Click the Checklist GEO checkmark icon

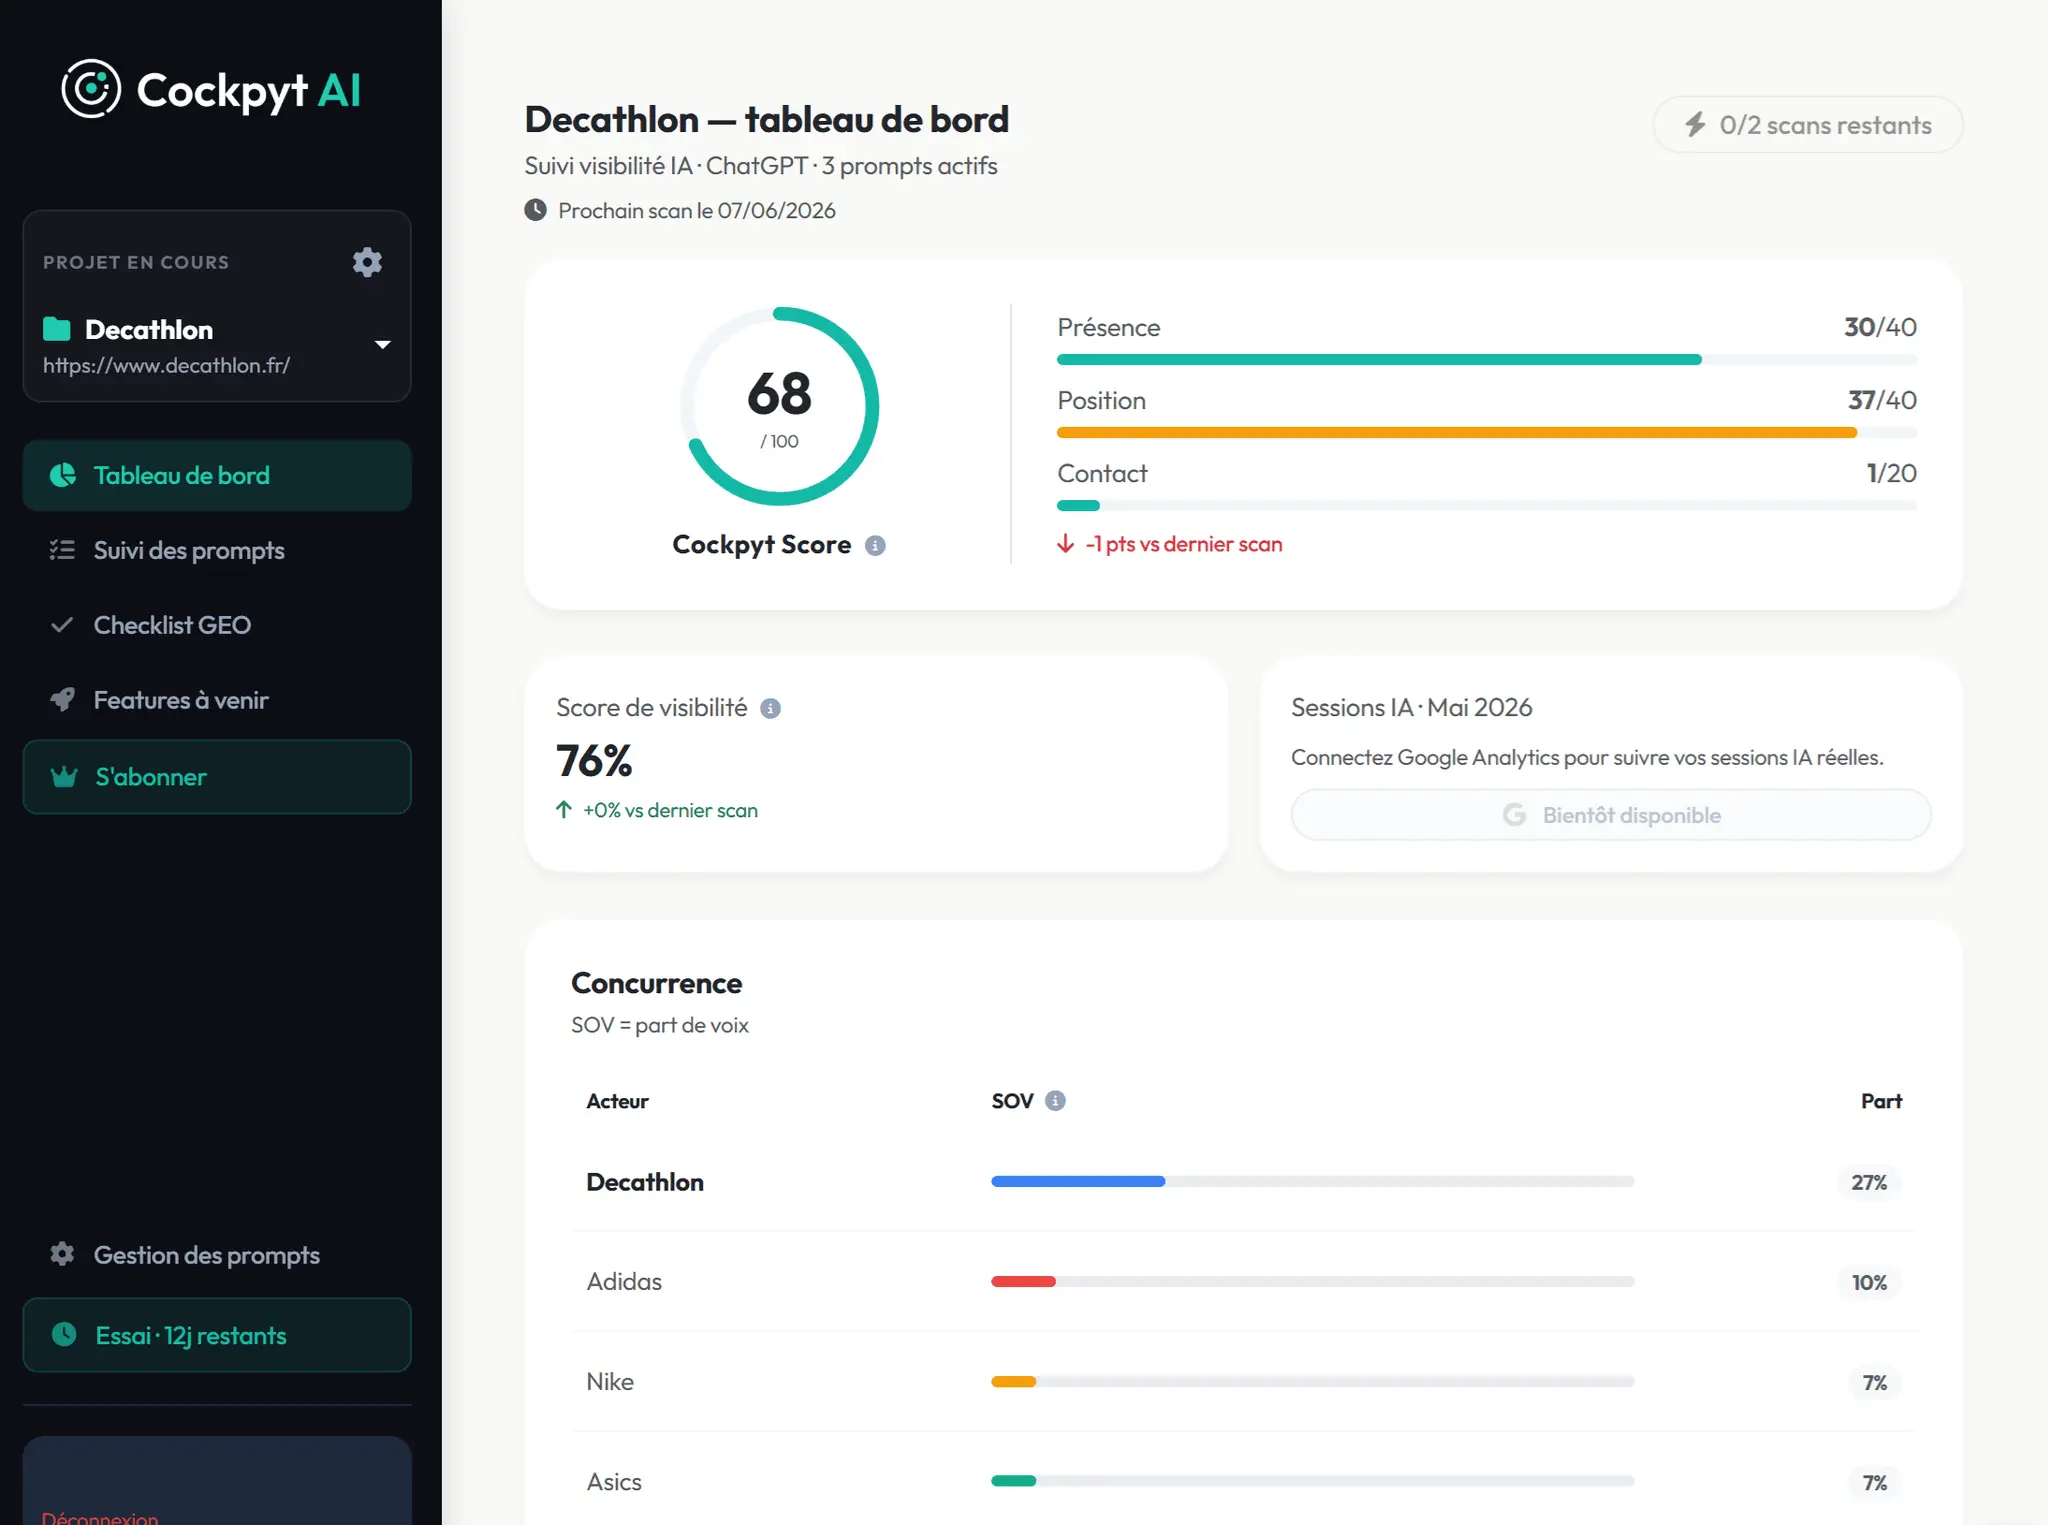(62, 625)
